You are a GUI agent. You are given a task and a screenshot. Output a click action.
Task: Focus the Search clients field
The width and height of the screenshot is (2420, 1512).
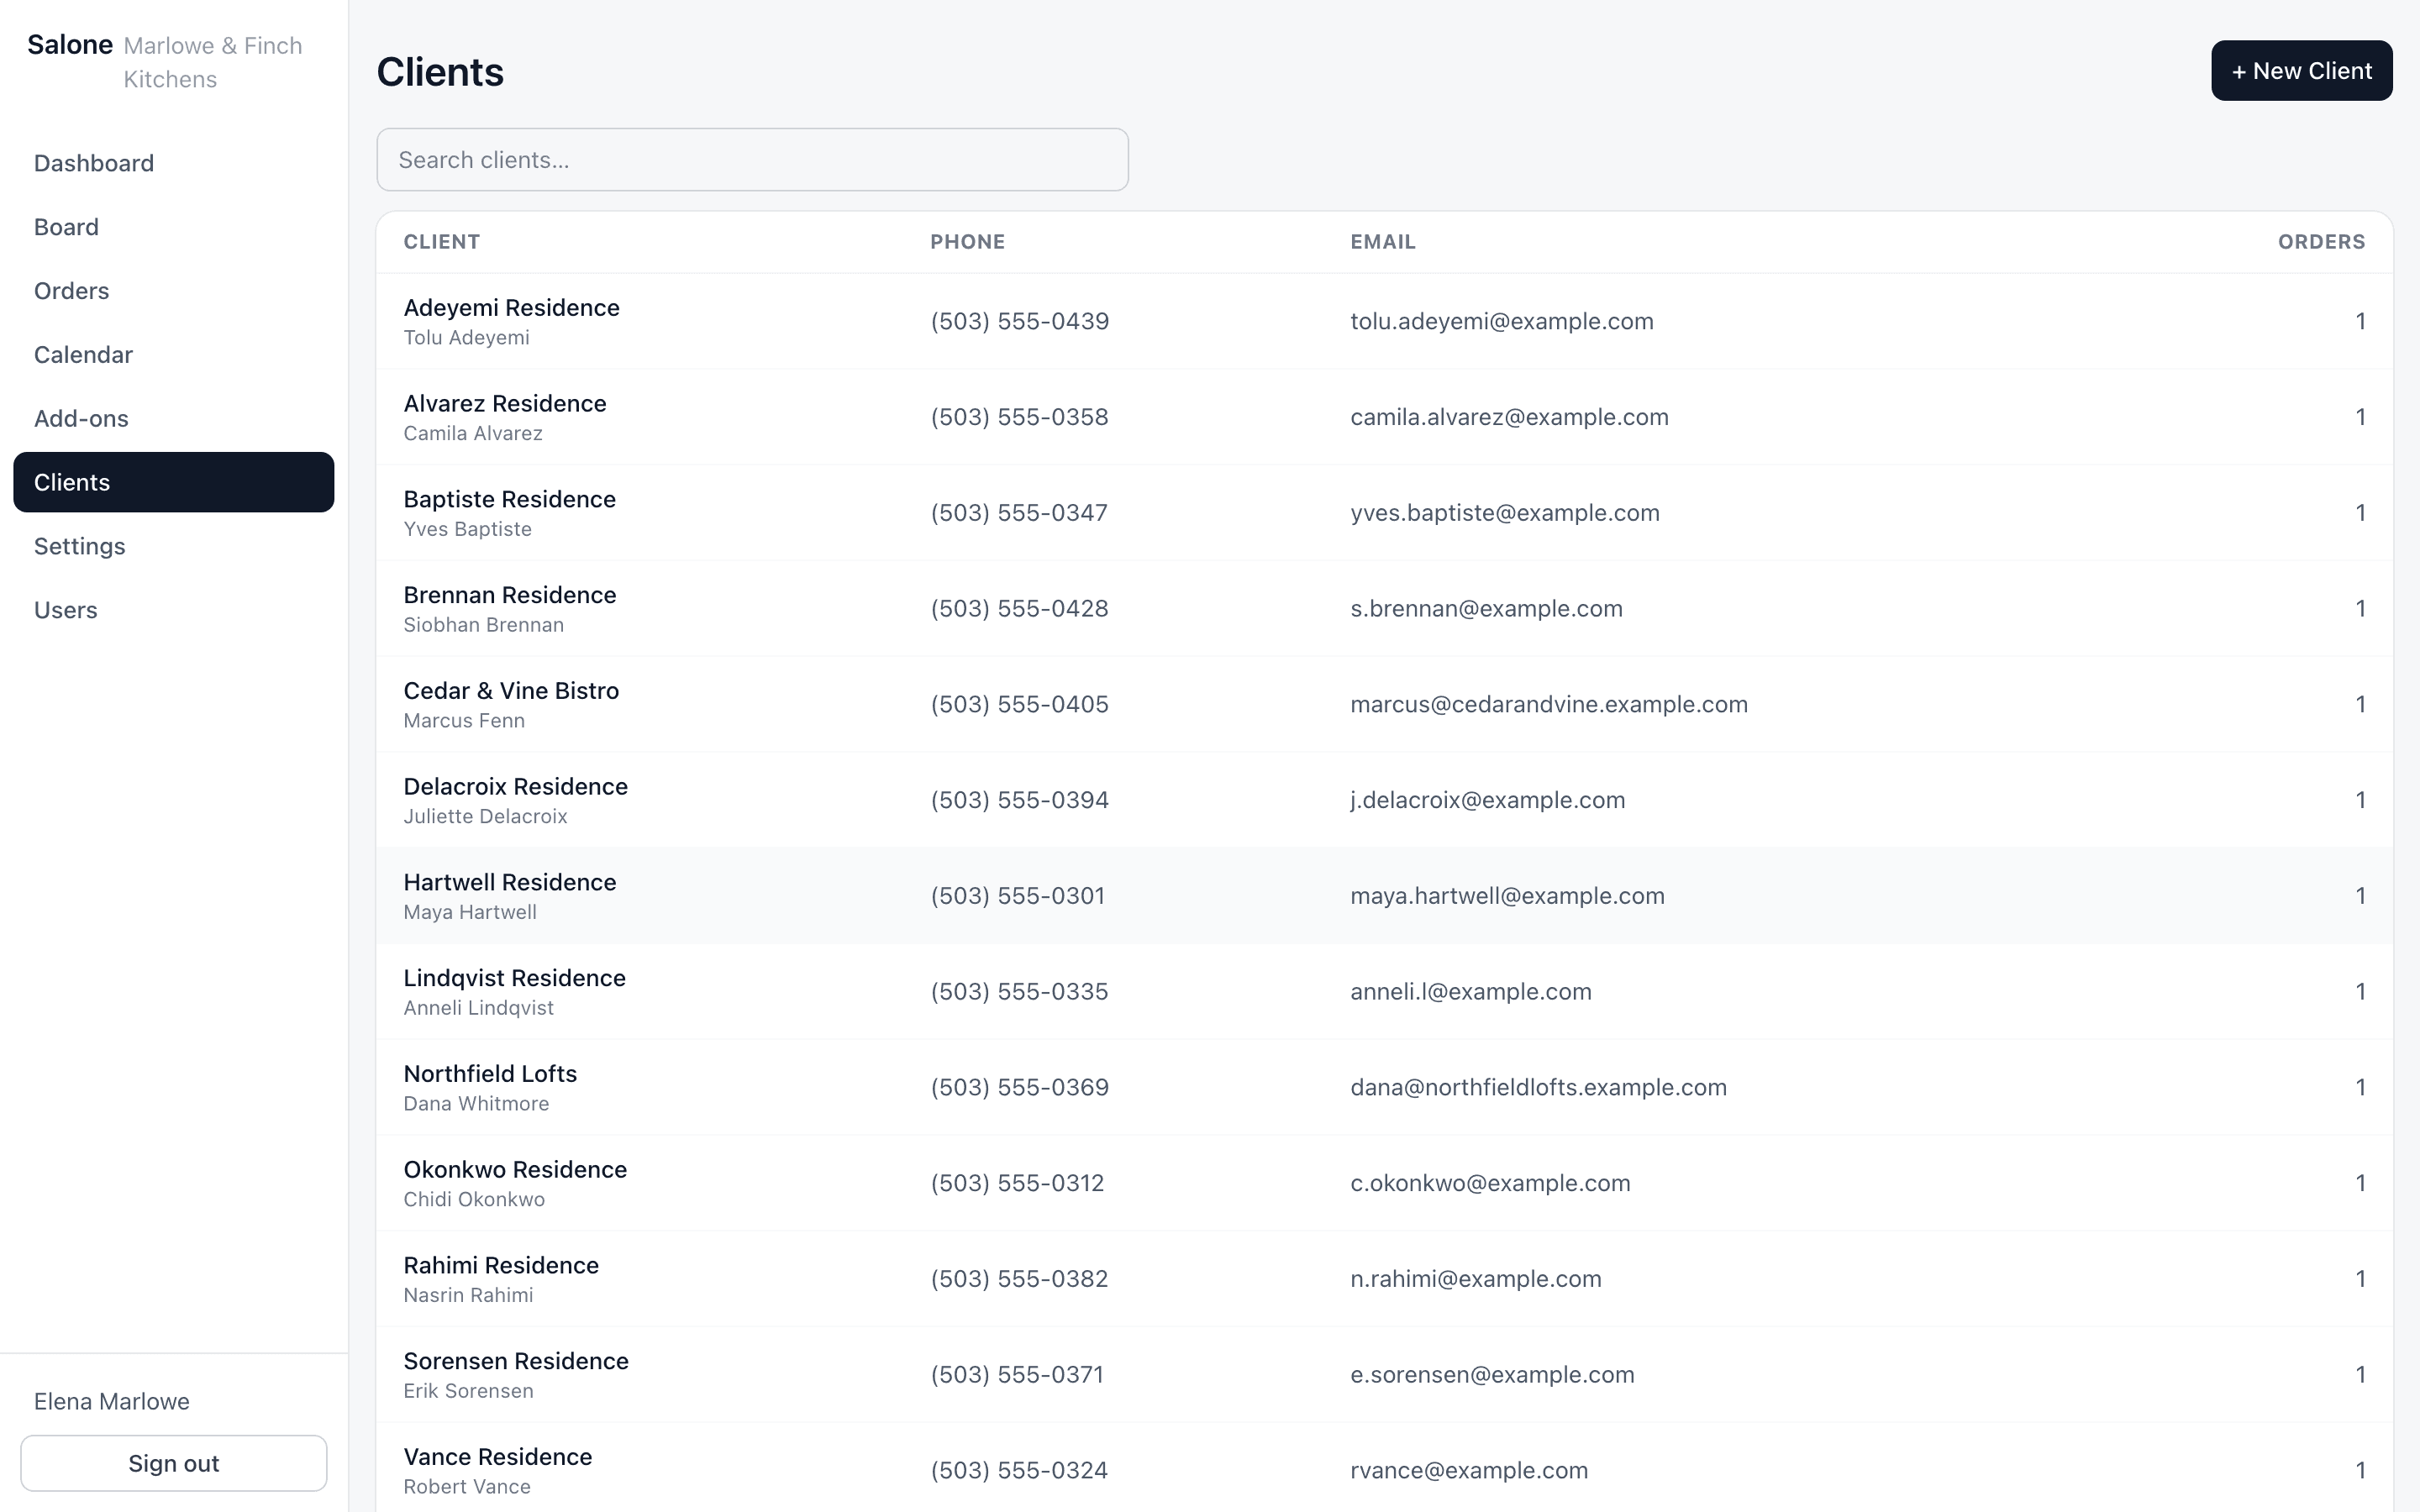pos(752,160)
